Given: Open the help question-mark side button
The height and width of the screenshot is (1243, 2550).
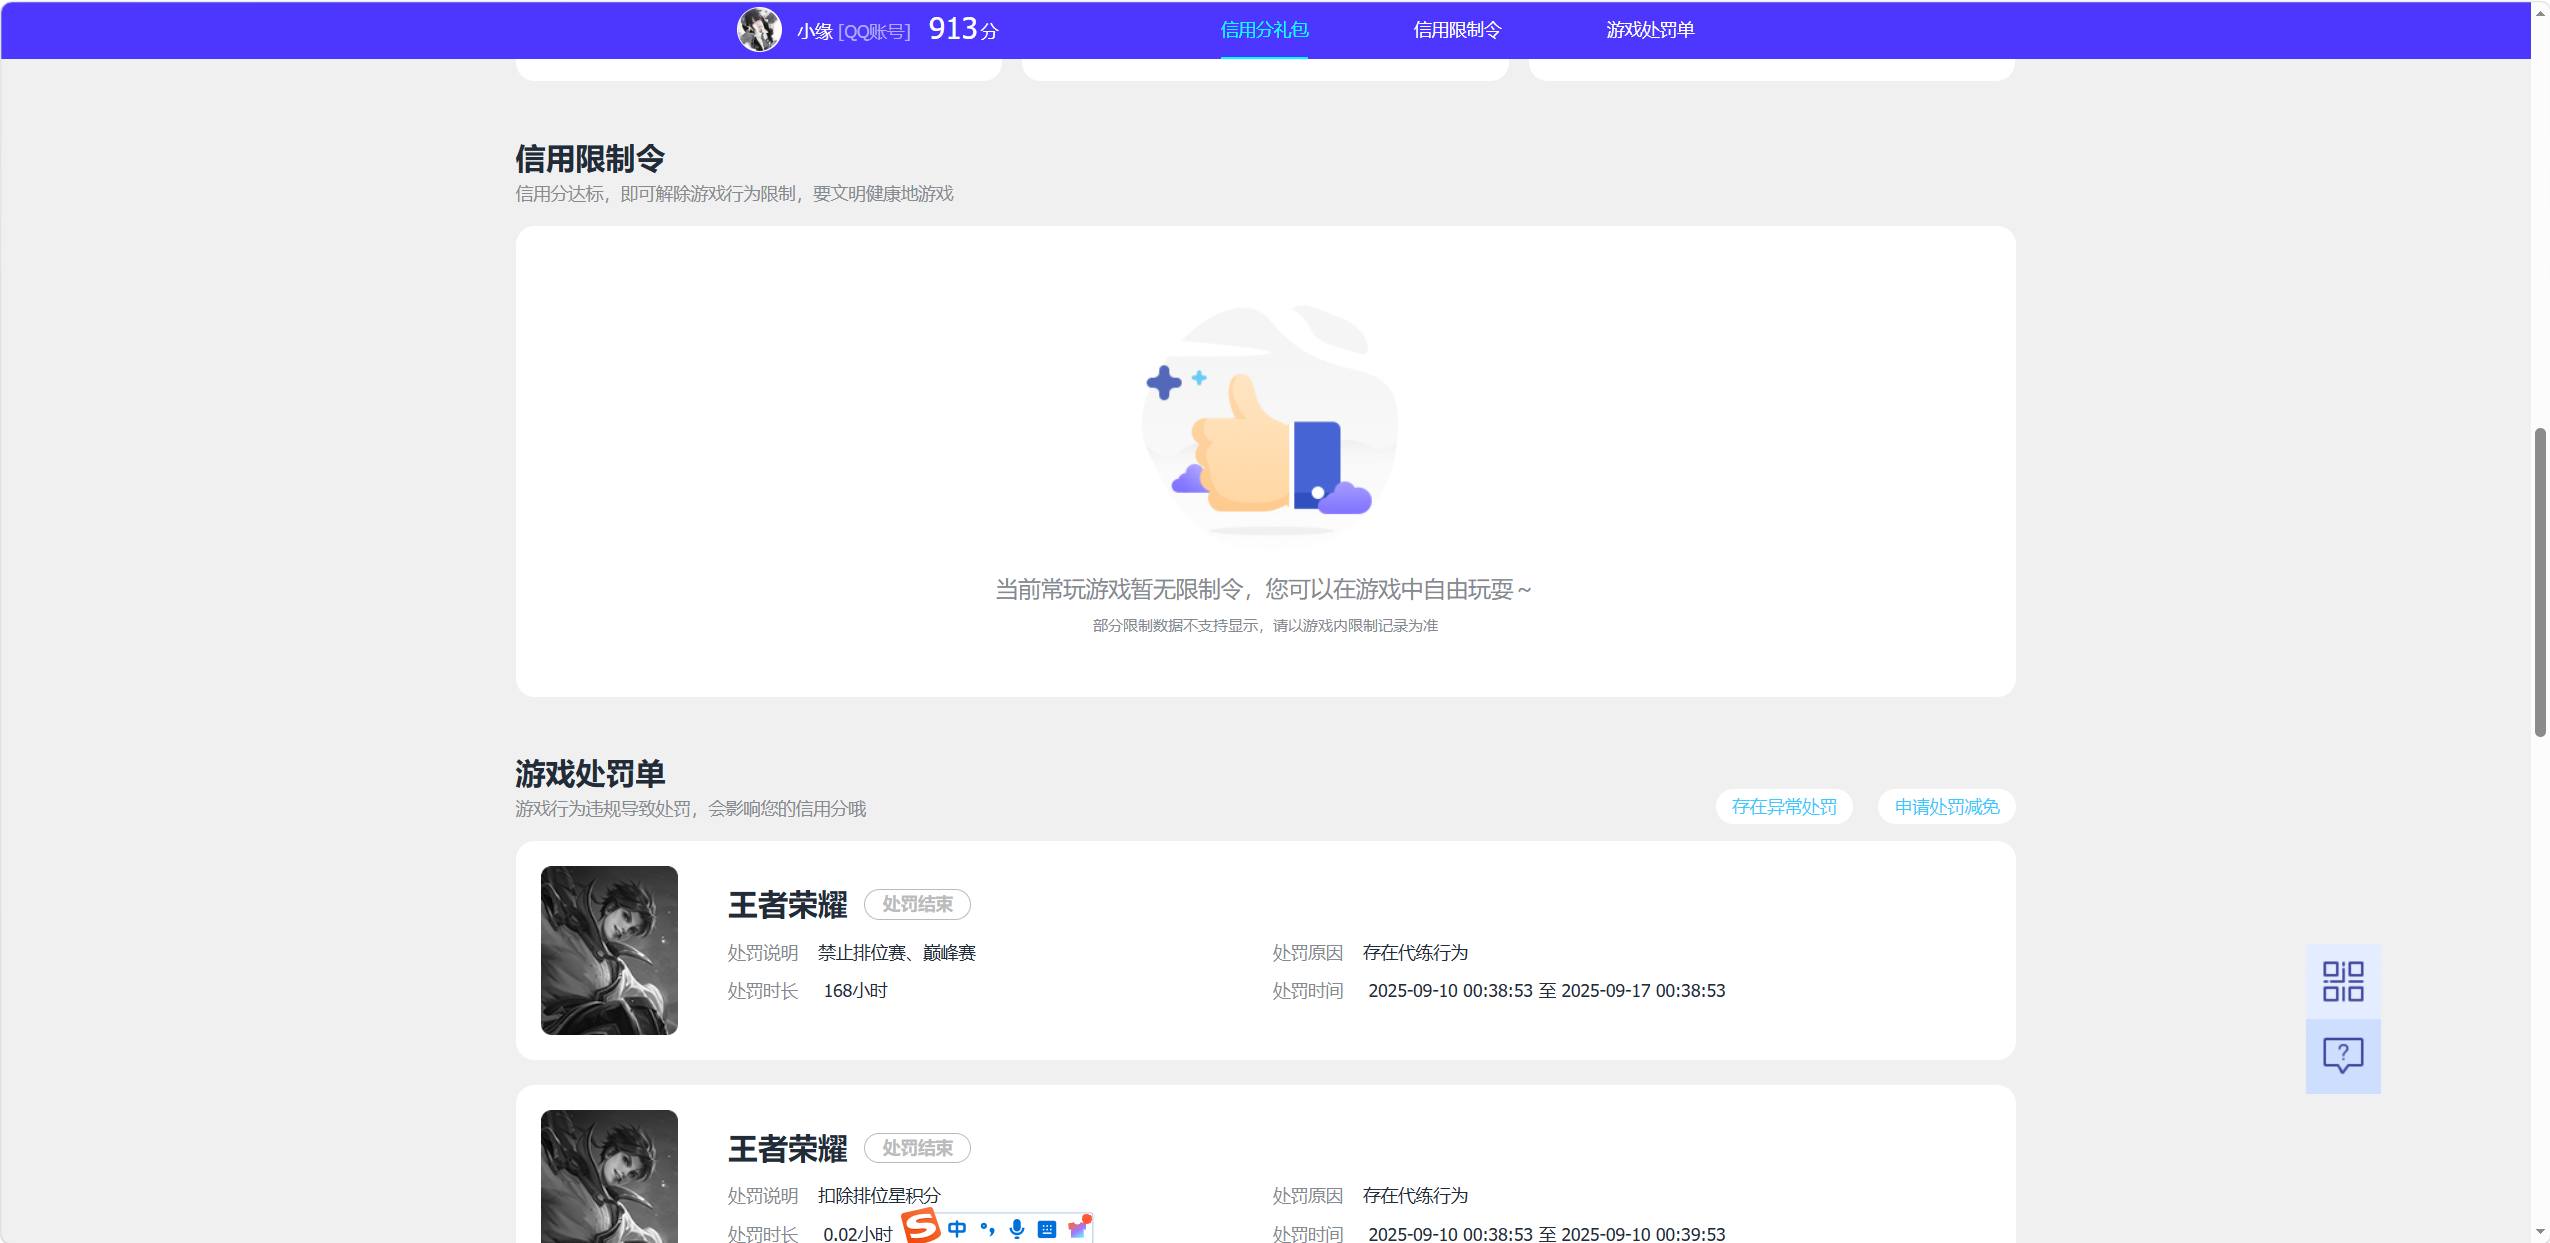Looking at the screenshot, I should coord(2343,1056).
